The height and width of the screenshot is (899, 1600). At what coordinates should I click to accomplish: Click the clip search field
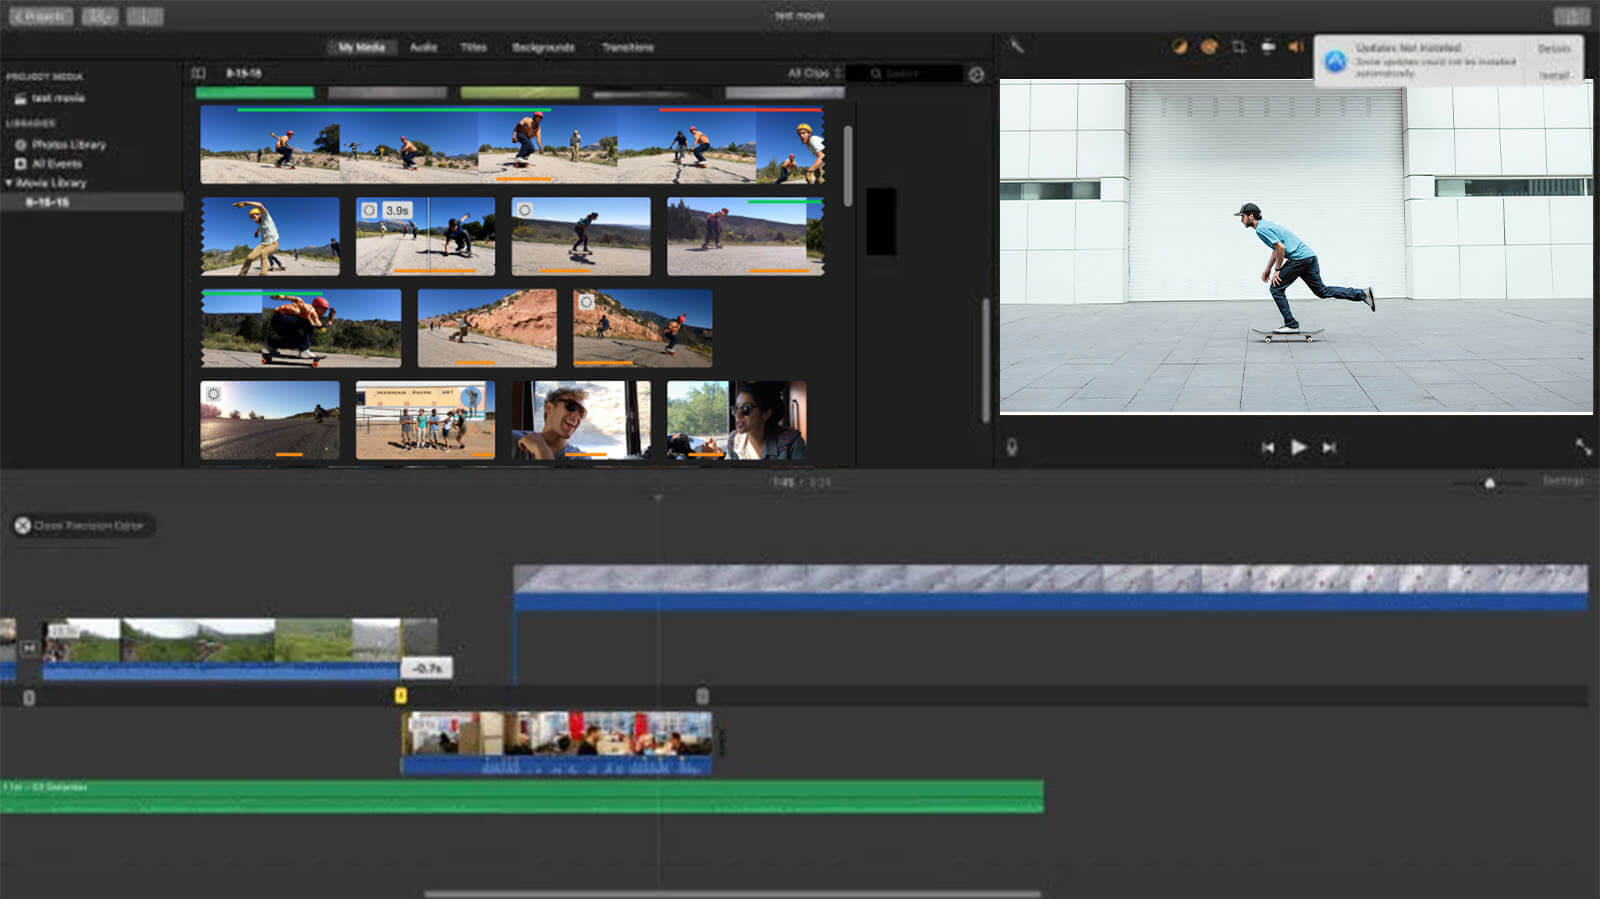[x=904, y=74]
